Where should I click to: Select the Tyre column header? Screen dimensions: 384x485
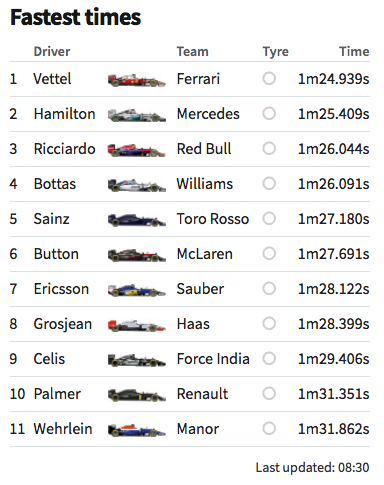[x=276, y=52]
